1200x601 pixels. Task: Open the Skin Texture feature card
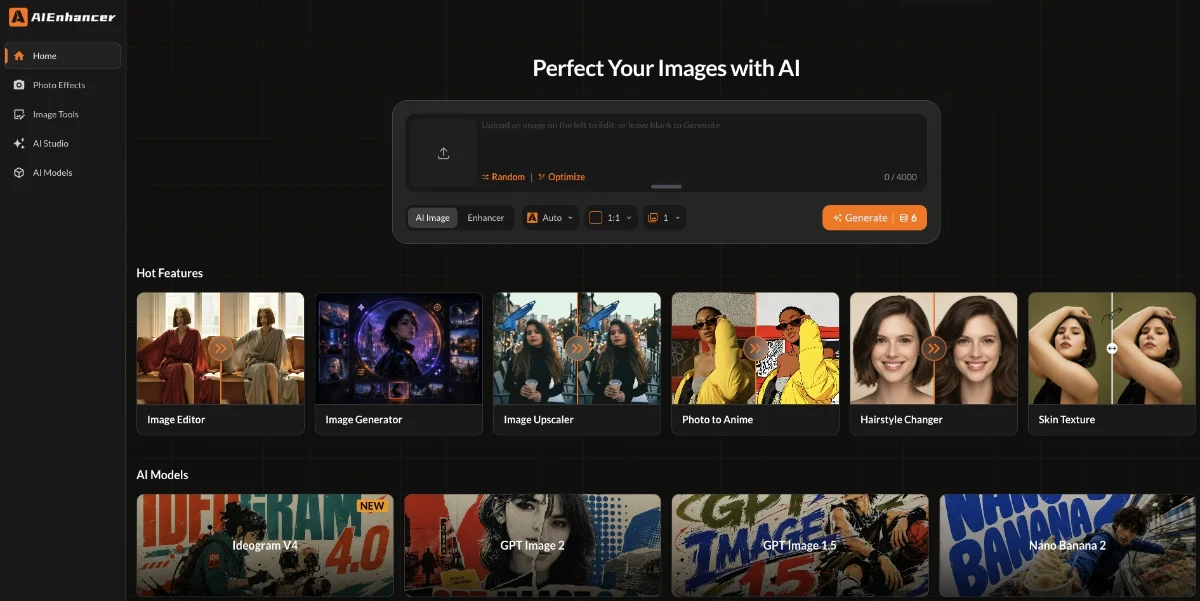click(x=1112, y=363)
